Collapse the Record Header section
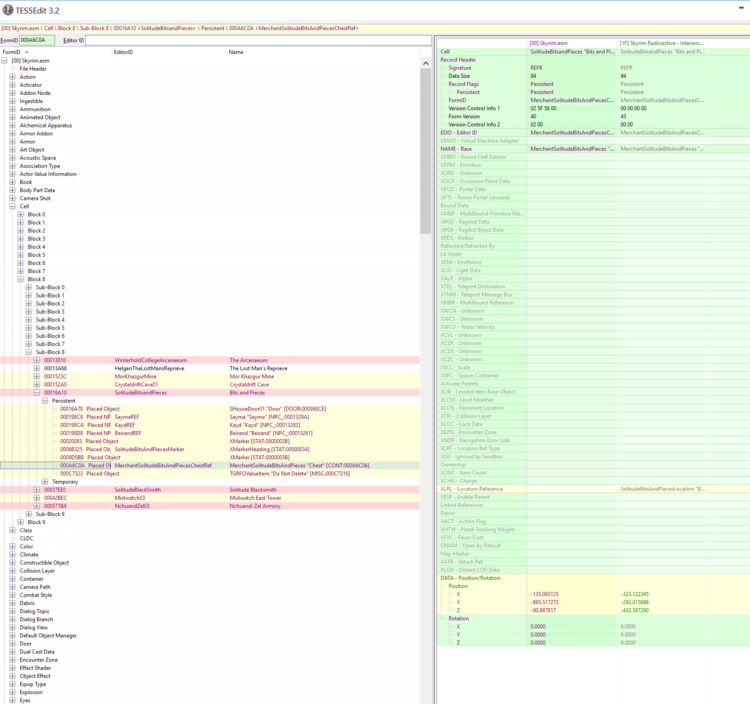750x704 pixels. (458, 60)
